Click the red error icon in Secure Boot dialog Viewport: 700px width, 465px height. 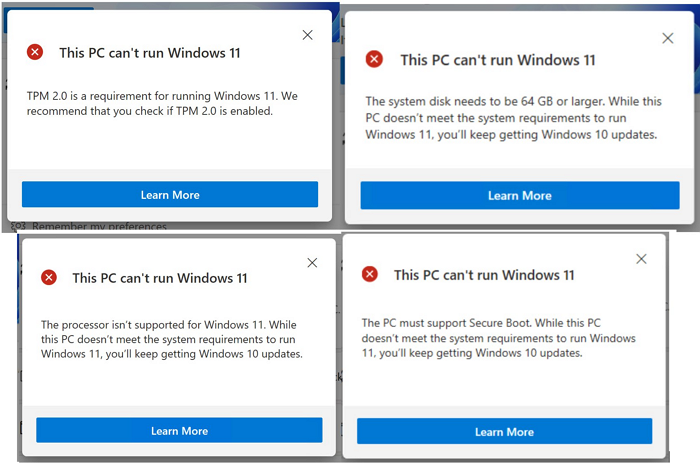369,274
